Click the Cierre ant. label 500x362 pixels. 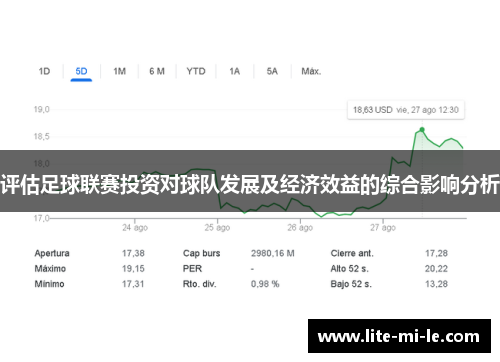[x=352, y=253]
